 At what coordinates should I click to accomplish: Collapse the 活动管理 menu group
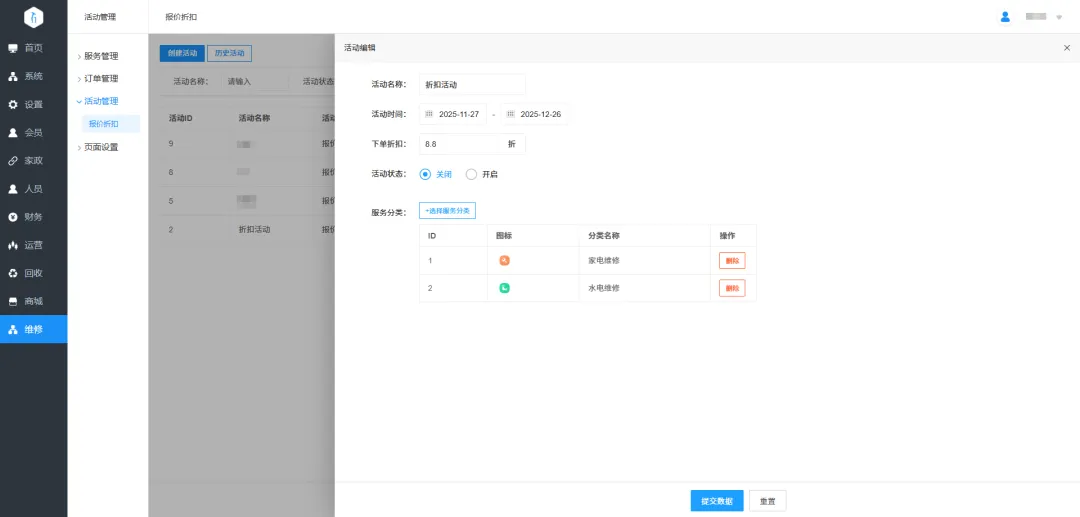[100, 101]
